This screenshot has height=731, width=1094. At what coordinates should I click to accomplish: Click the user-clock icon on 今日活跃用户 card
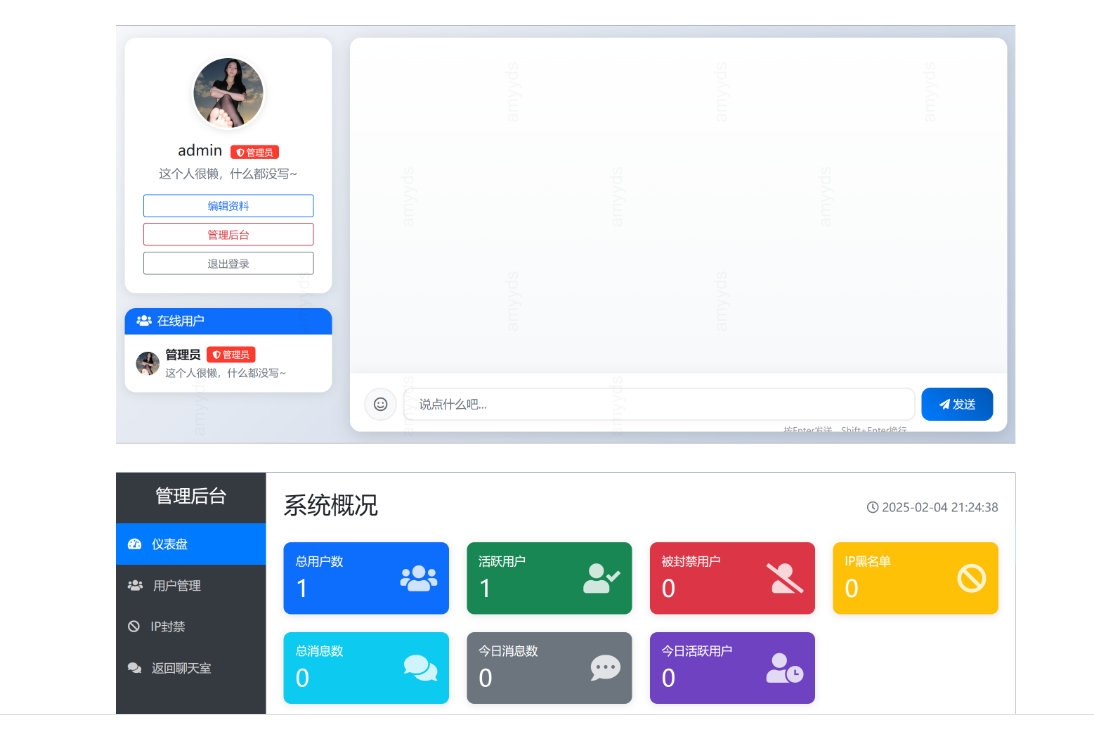tap(784, 668)
